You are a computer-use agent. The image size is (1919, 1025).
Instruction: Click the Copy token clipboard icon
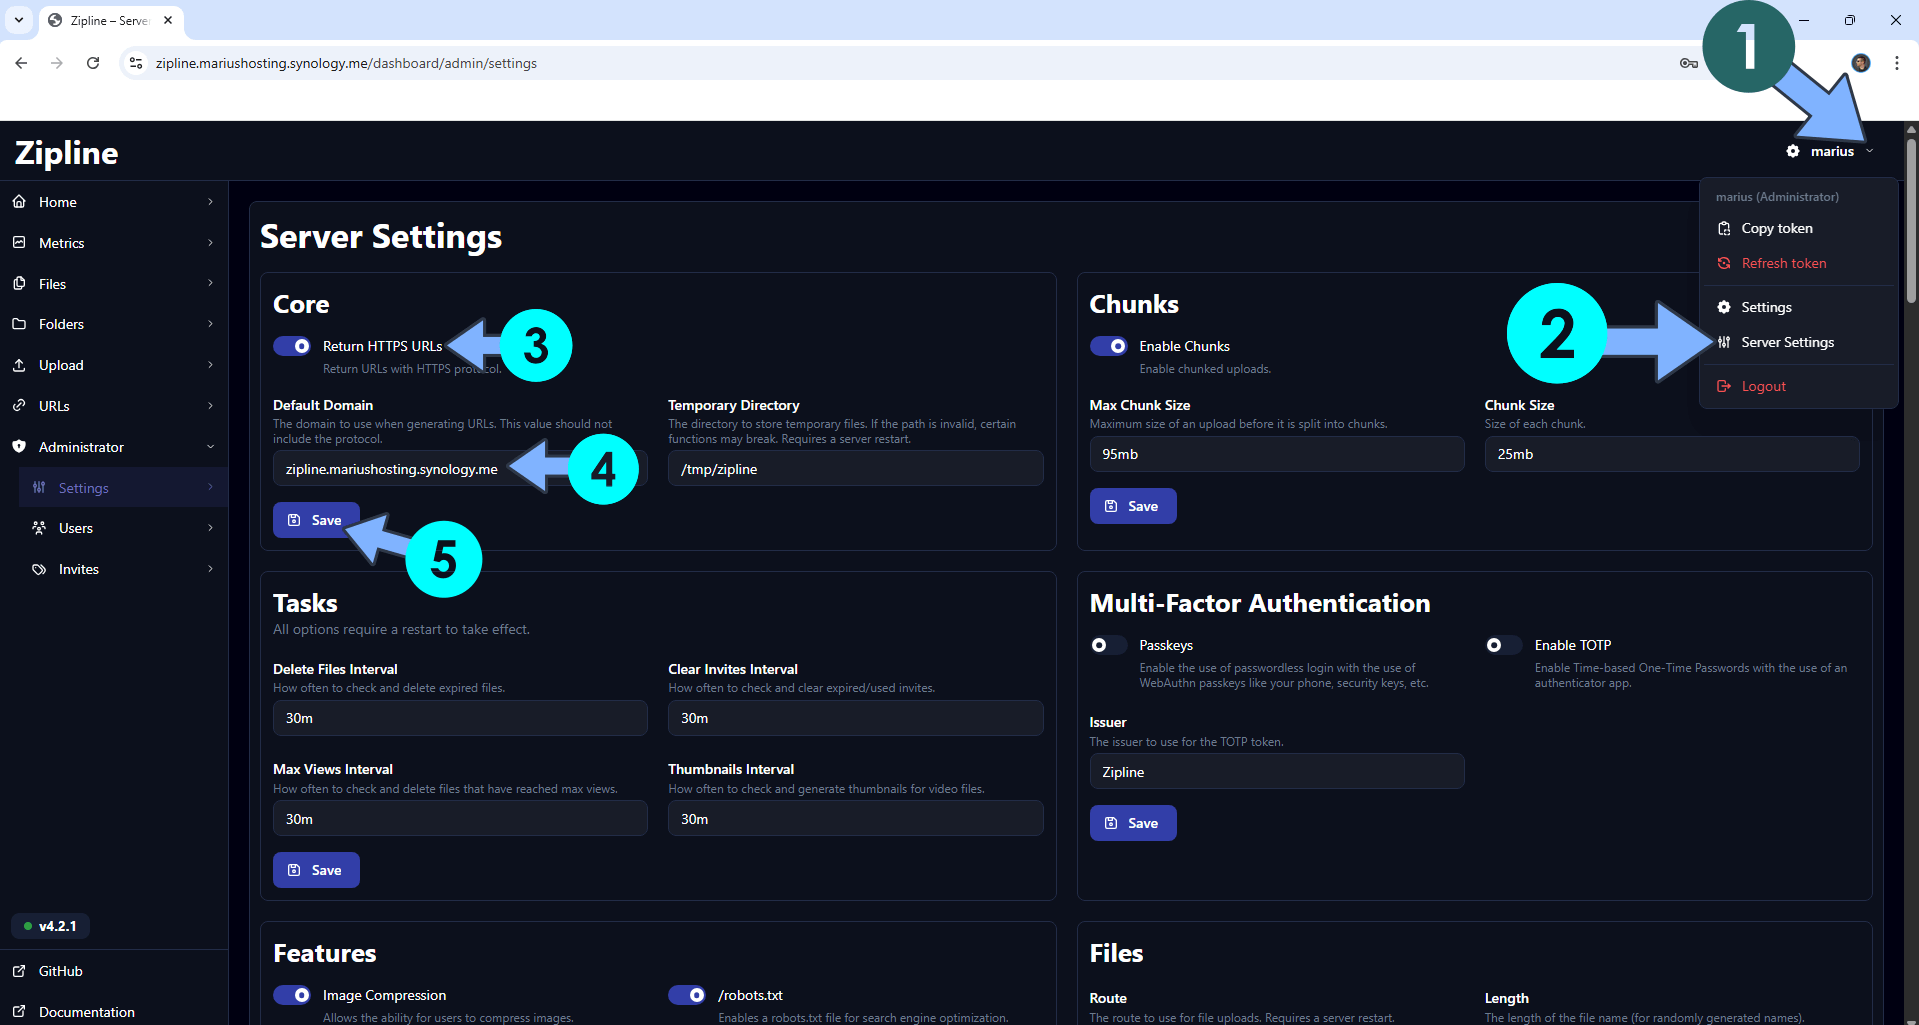click(x=1724, y=229)
